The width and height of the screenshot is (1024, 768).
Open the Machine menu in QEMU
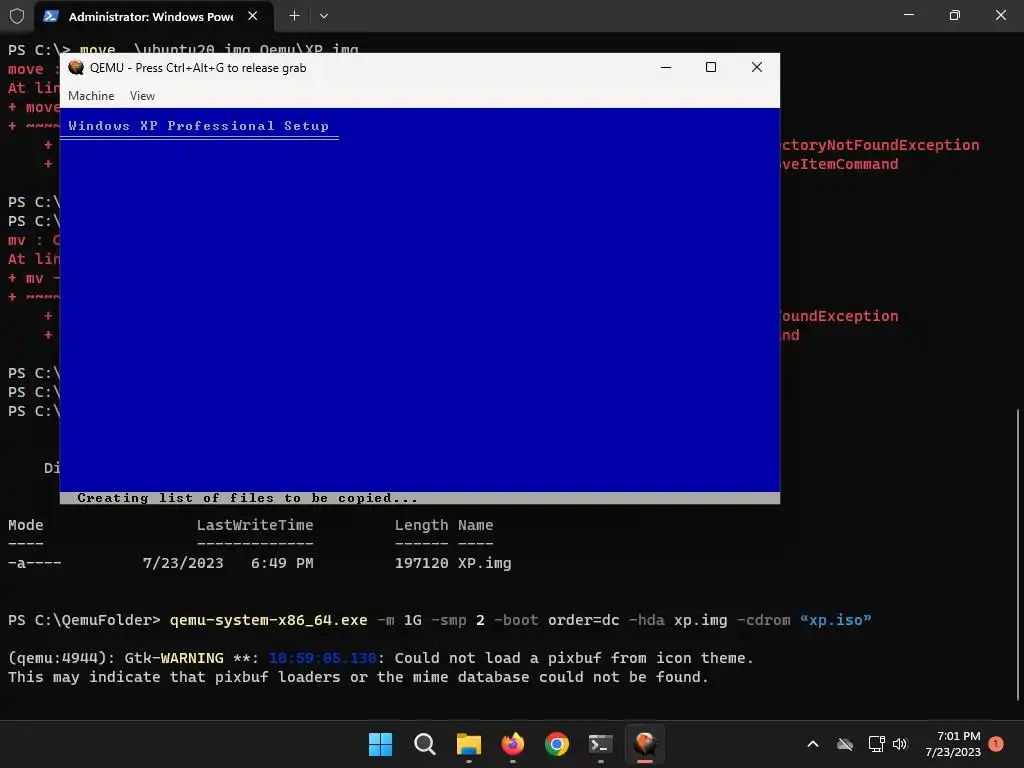point(91,96)
